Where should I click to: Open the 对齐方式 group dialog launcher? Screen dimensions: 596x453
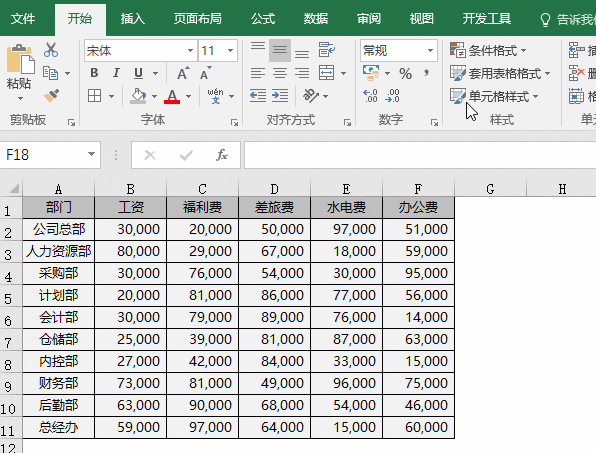point(347,122)
